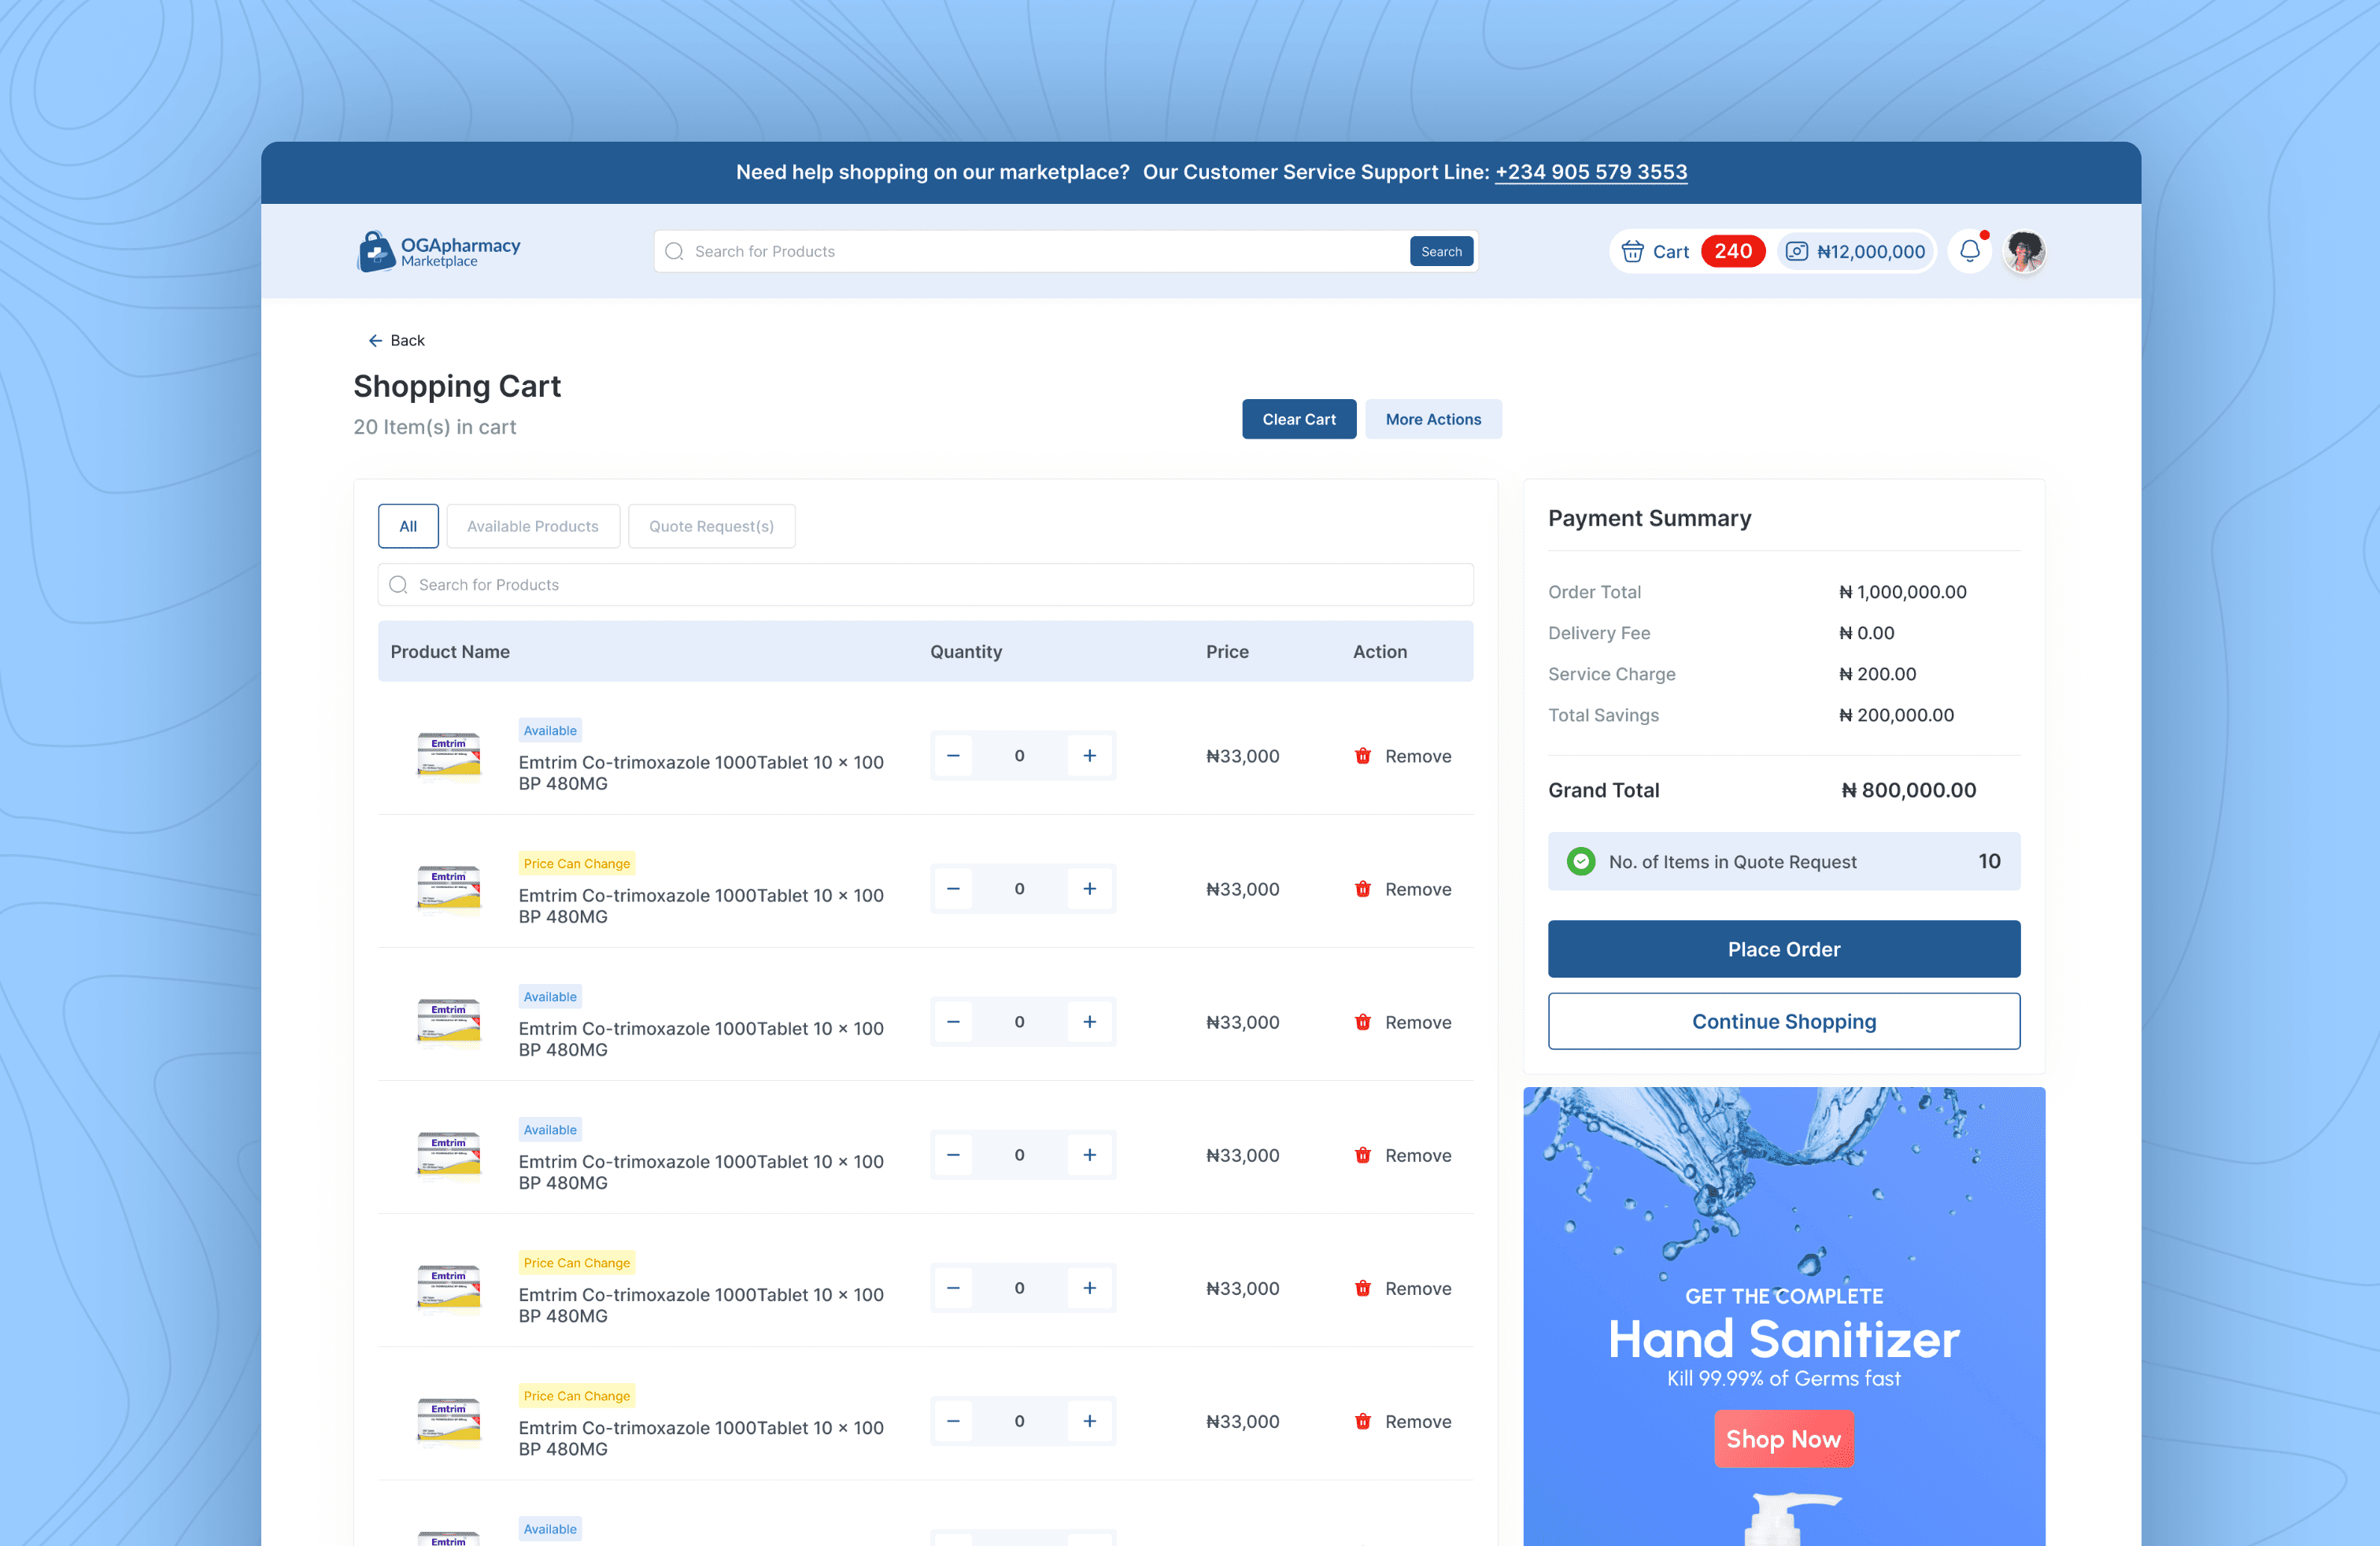Viewport: 2380px width, 1546px height.
Task: Click the wallet balance ₦12,000,000
Action: [1870, 251]
